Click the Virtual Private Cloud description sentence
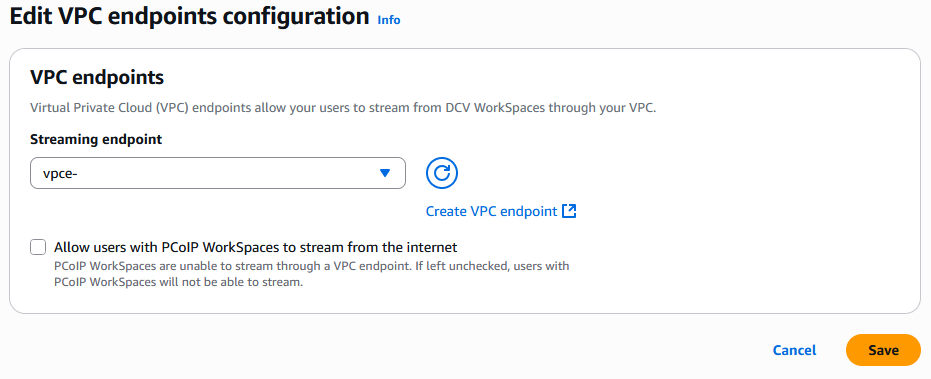Screen dimensions: 931x379 tap(343, 109)
